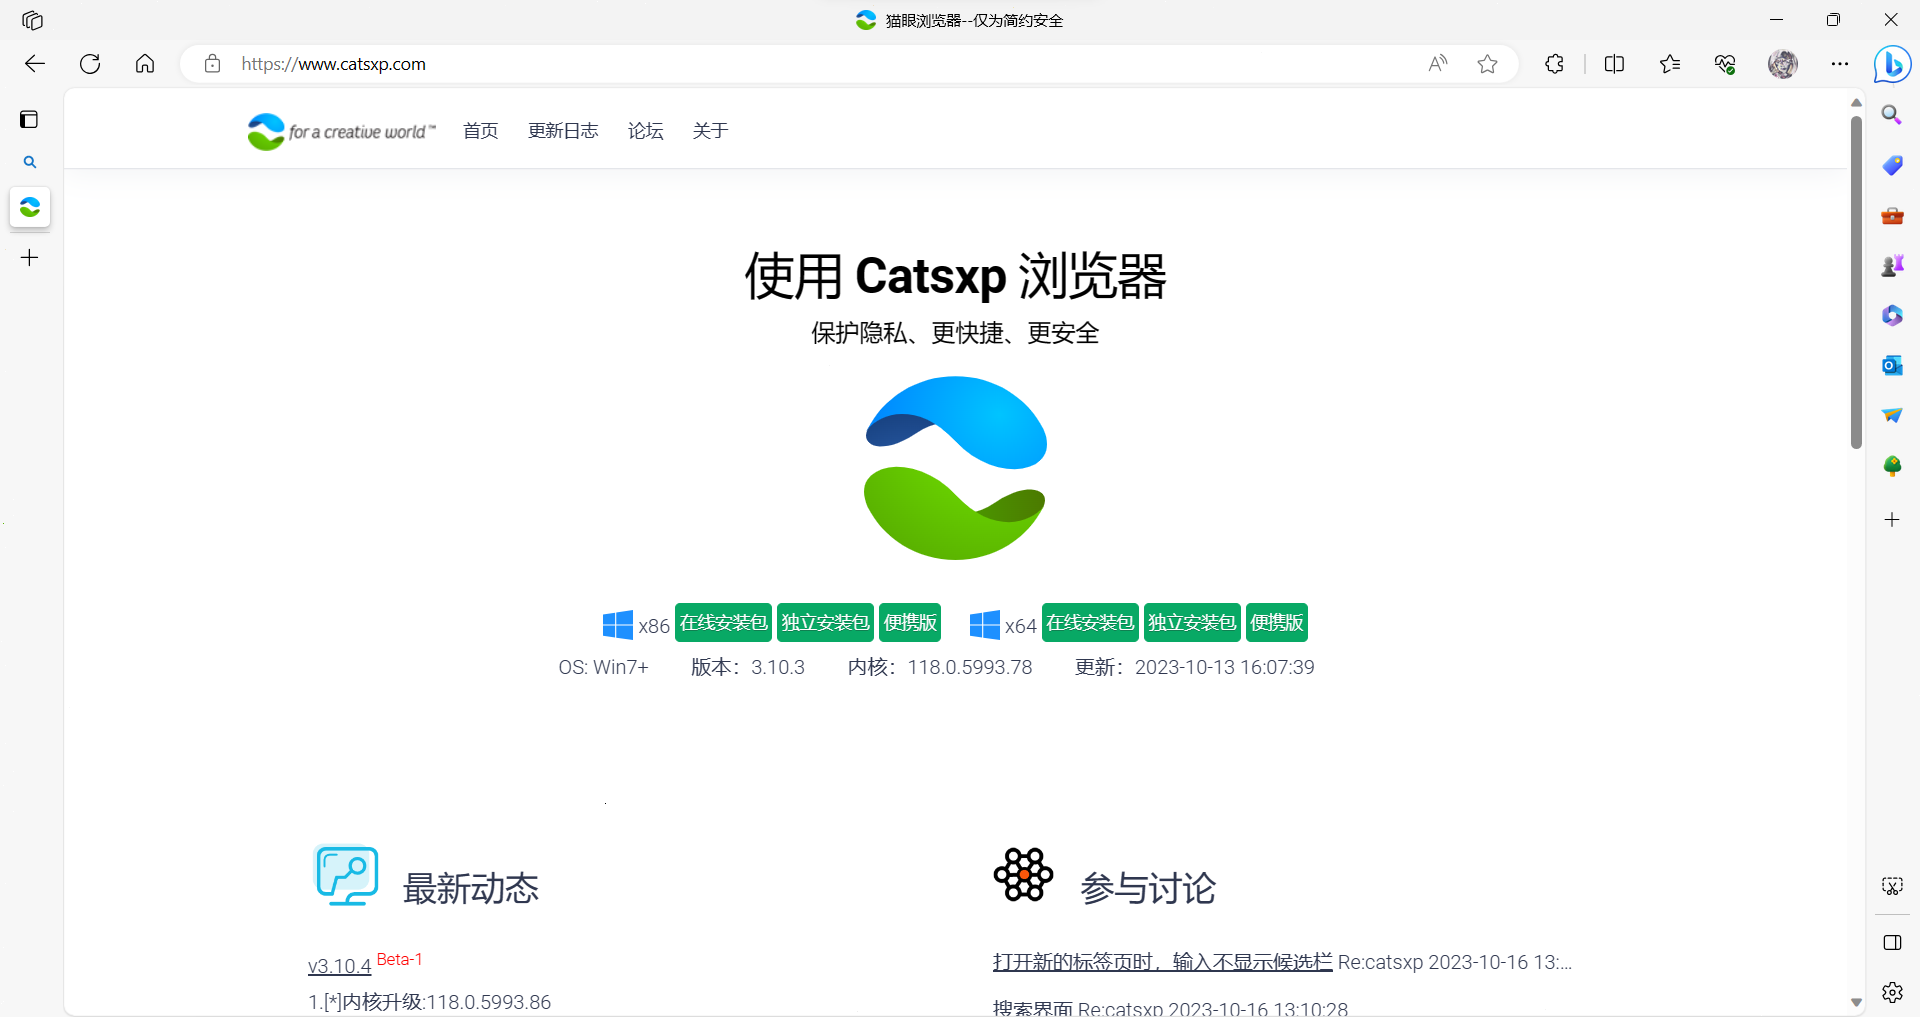The image size is (1920, 1017).
Task: Open the browser home page
Action: pyautogui.click(x=145, y=64)
